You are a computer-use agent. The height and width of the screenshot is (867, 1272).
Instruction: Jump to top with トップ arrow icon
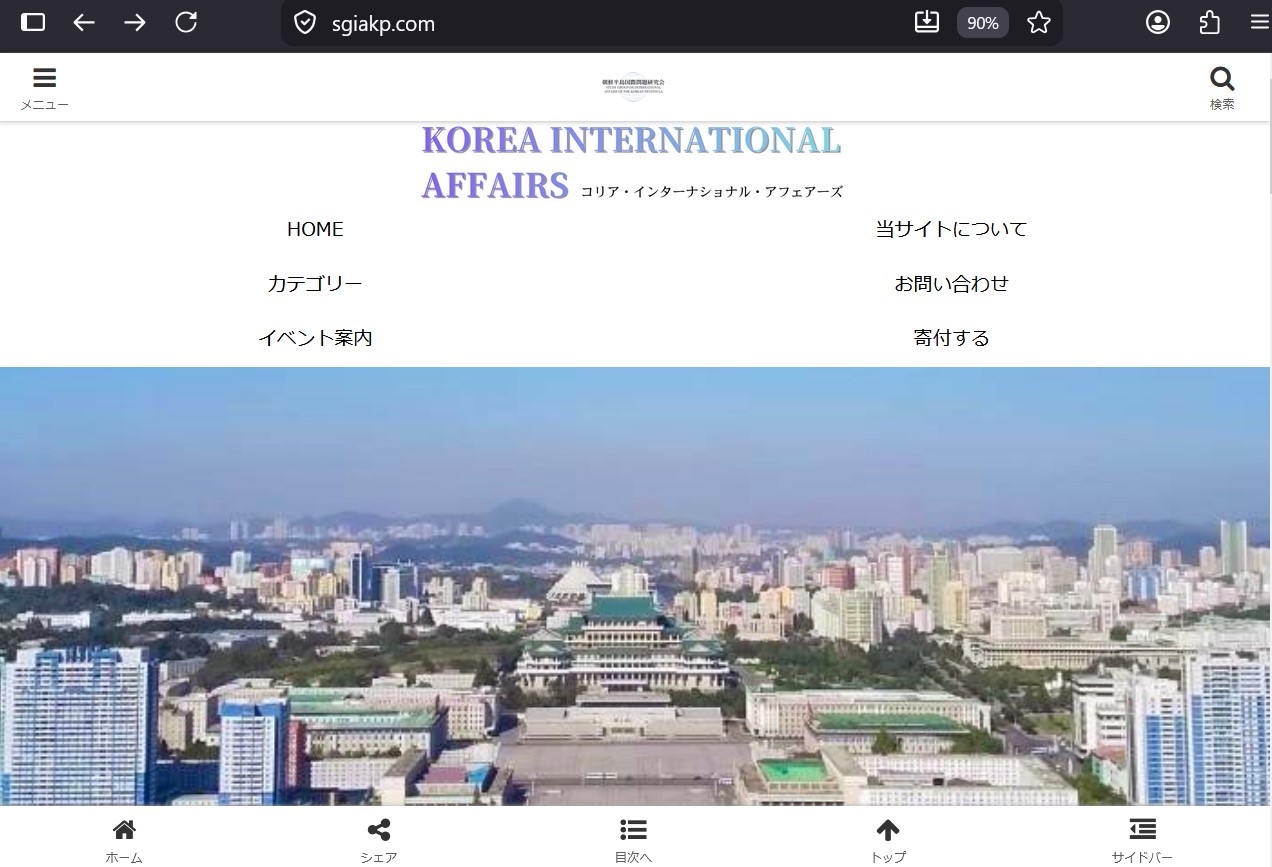[887, 830]
